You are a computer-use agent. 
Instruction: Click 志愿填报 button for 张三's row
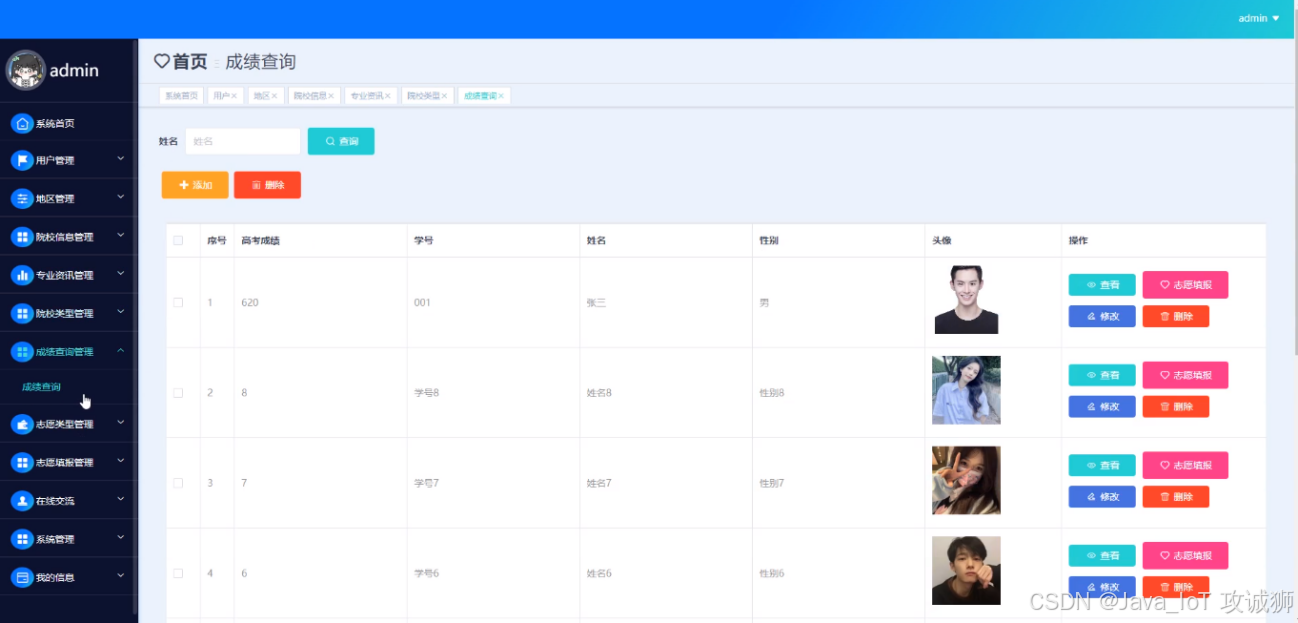(x=1185, y=285)
